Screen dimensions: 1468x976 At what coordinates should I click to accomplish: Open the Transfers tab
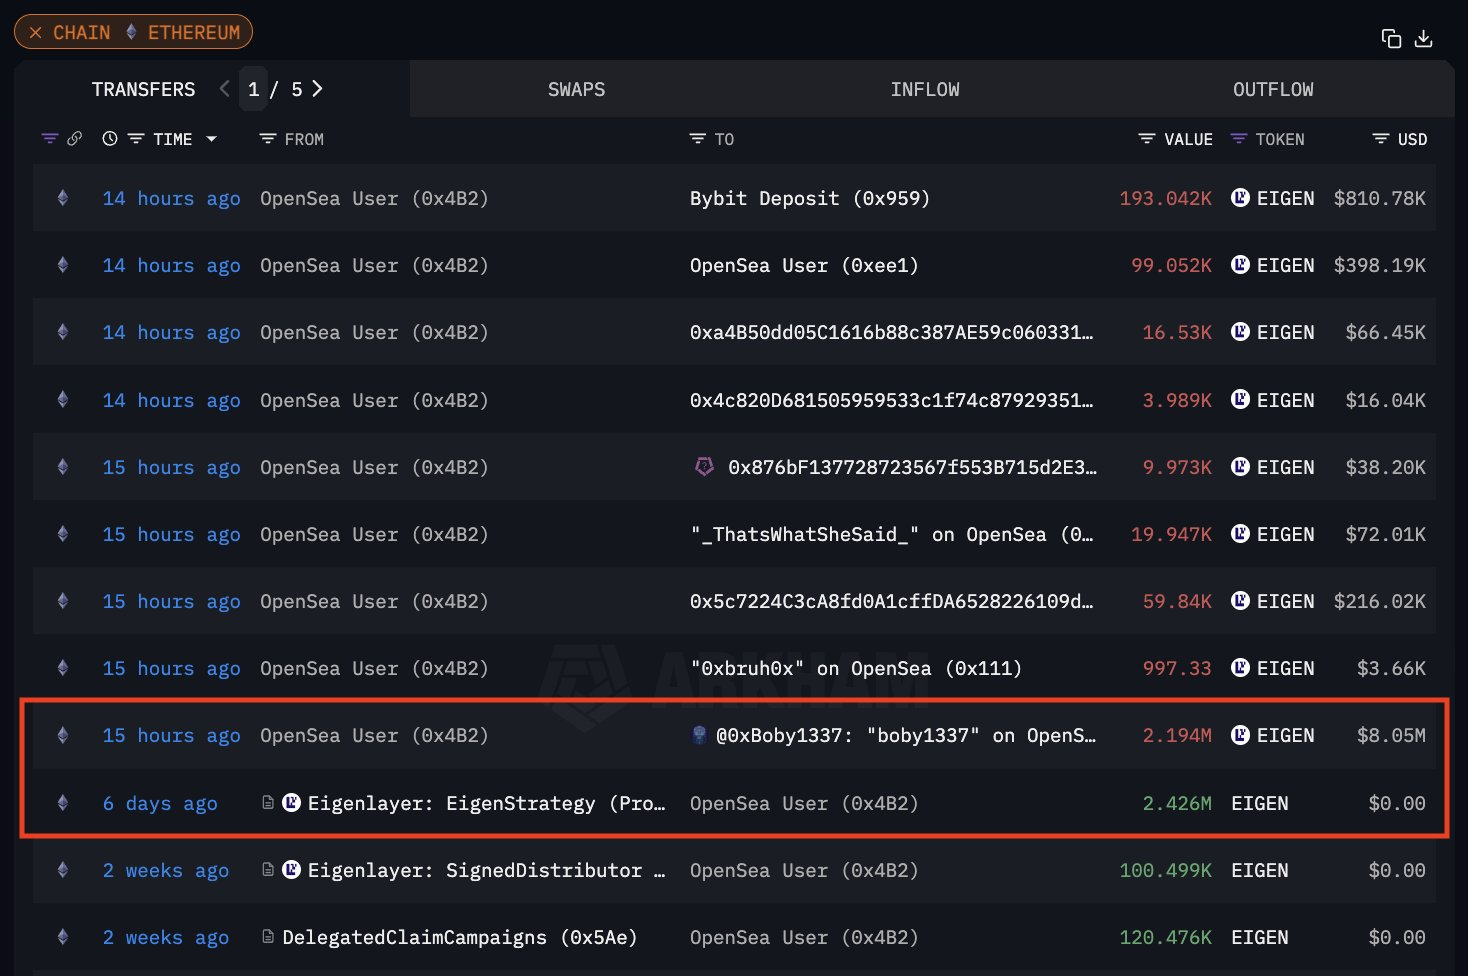pyautogui.click(x=143, y=89)
